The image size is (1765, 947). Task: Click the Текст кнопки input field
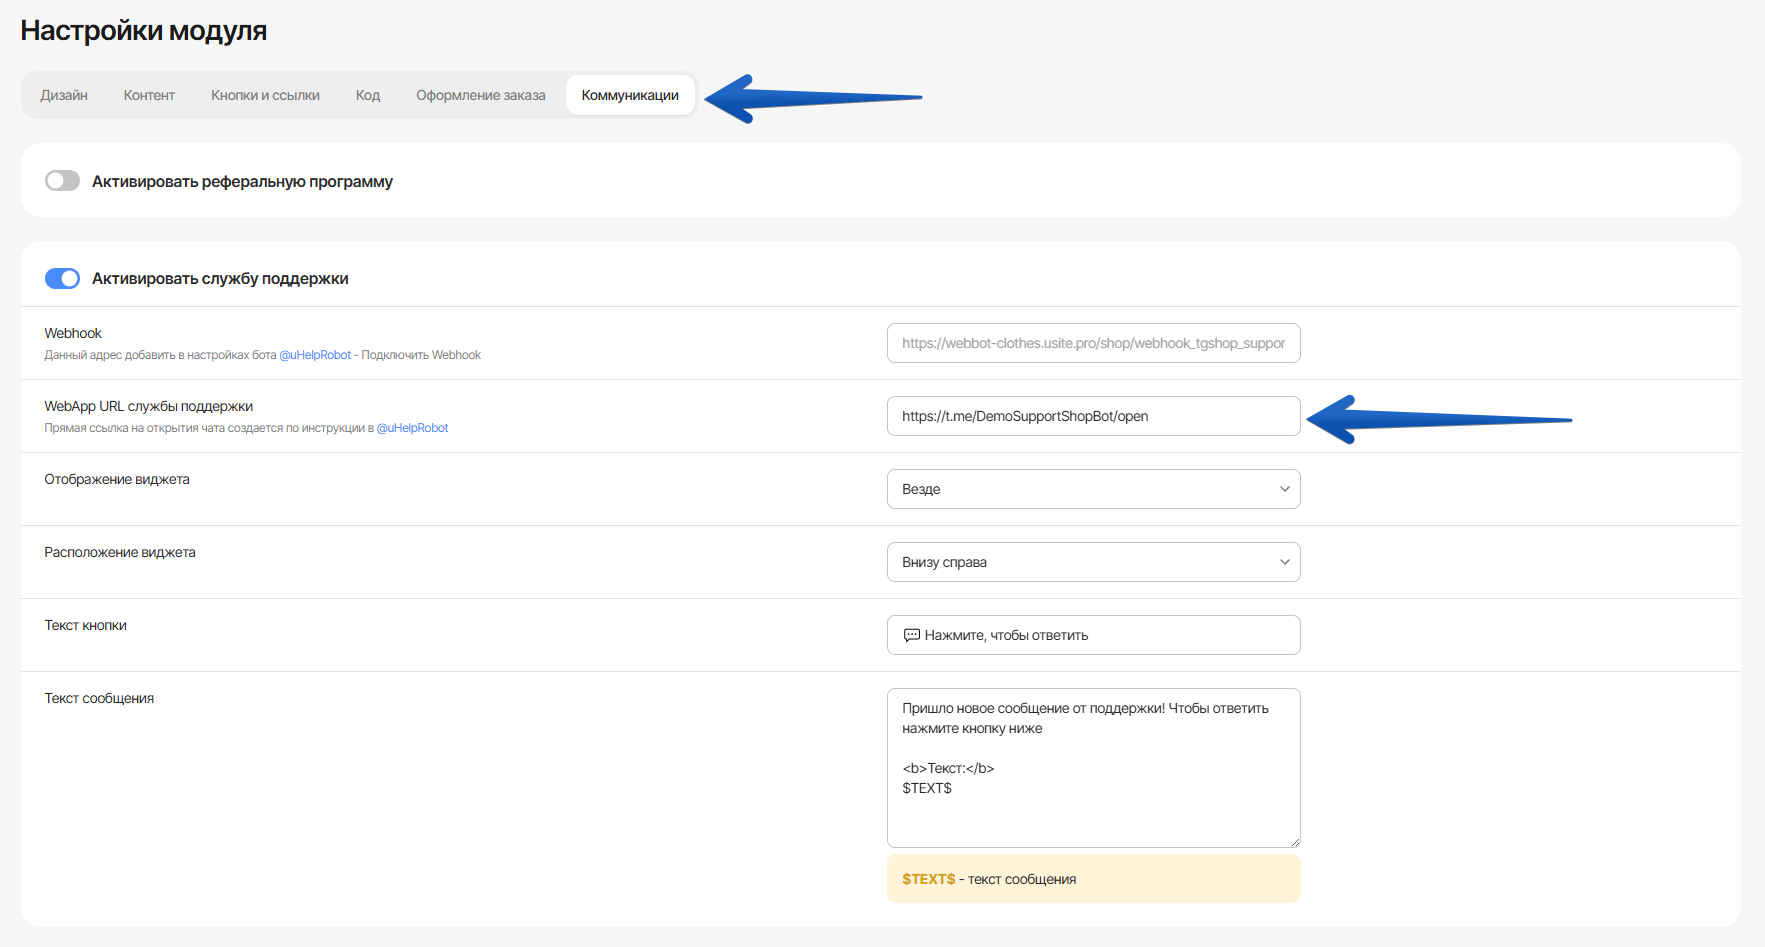1093,635
